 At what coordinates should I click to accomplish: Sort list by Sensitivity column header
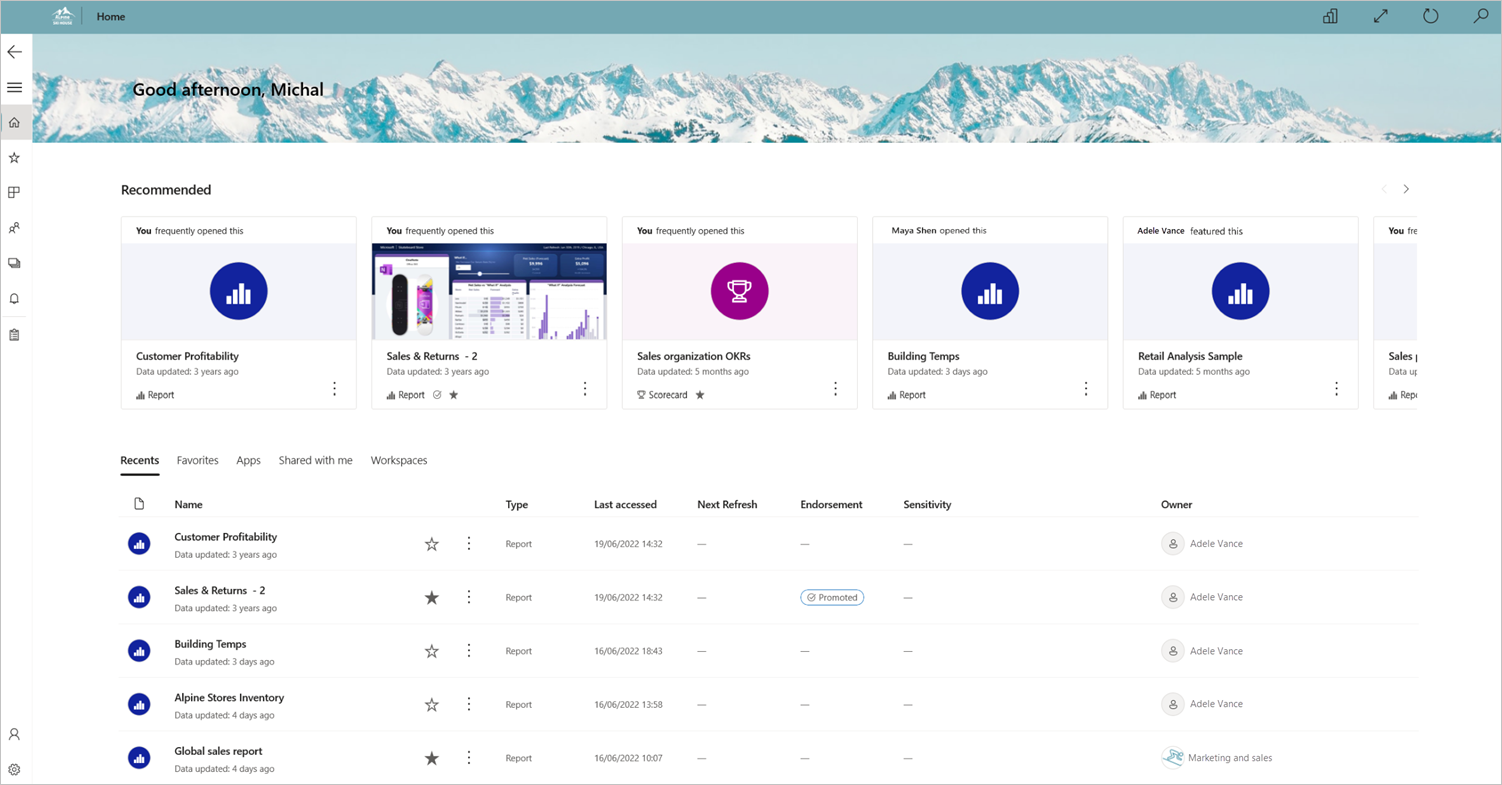(927, 505)
